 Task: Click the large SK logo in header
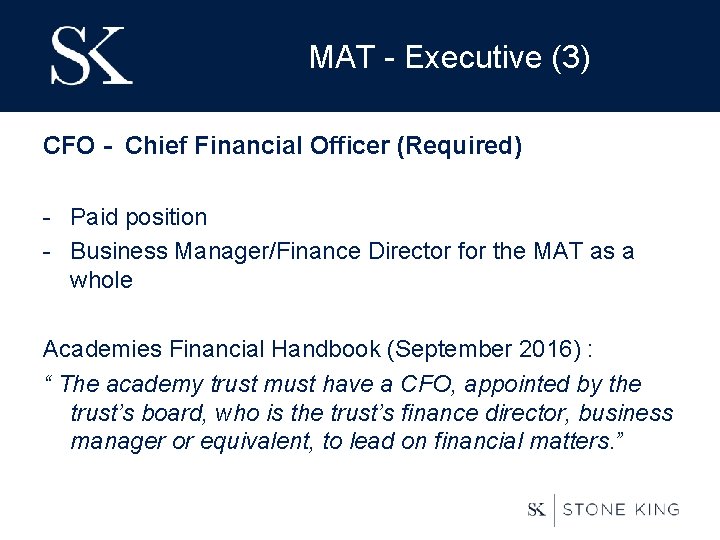[91, 56]
